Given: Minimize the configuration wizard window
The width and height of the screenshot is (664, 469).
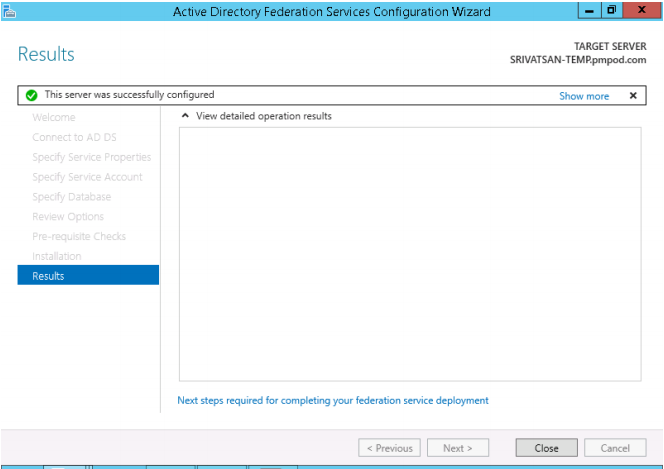Looking at the screenshot, I should click(x=589, y=11).
